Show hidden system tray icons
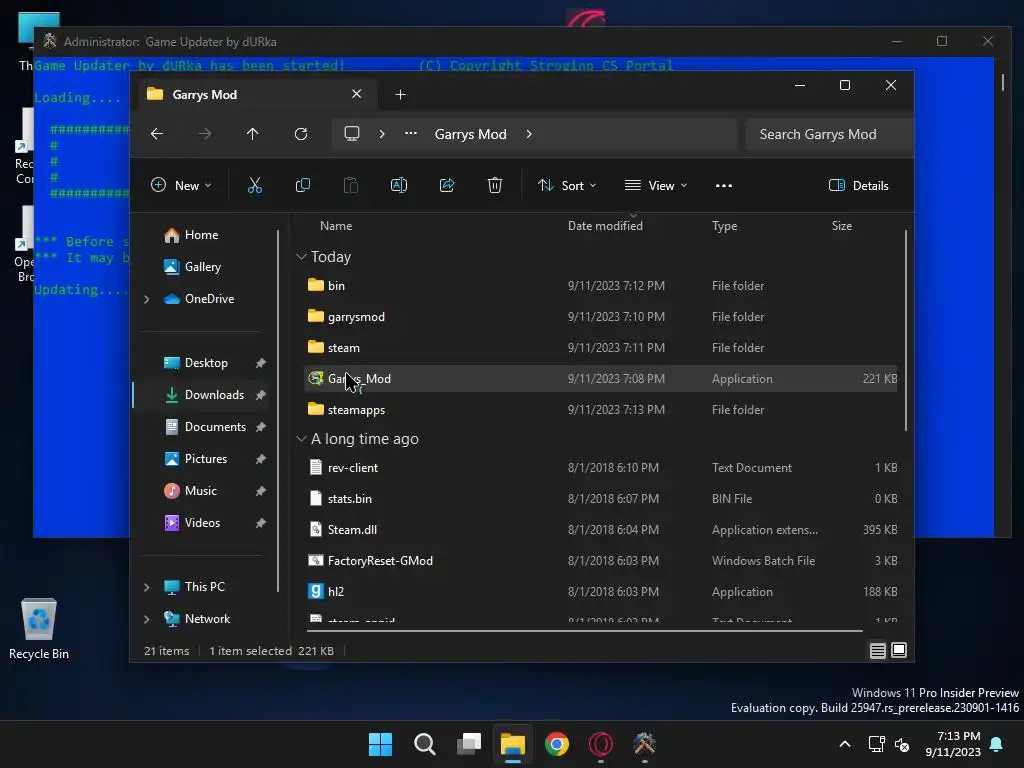The width and height of the screenshot is (1024, 768). pos(844,744)
